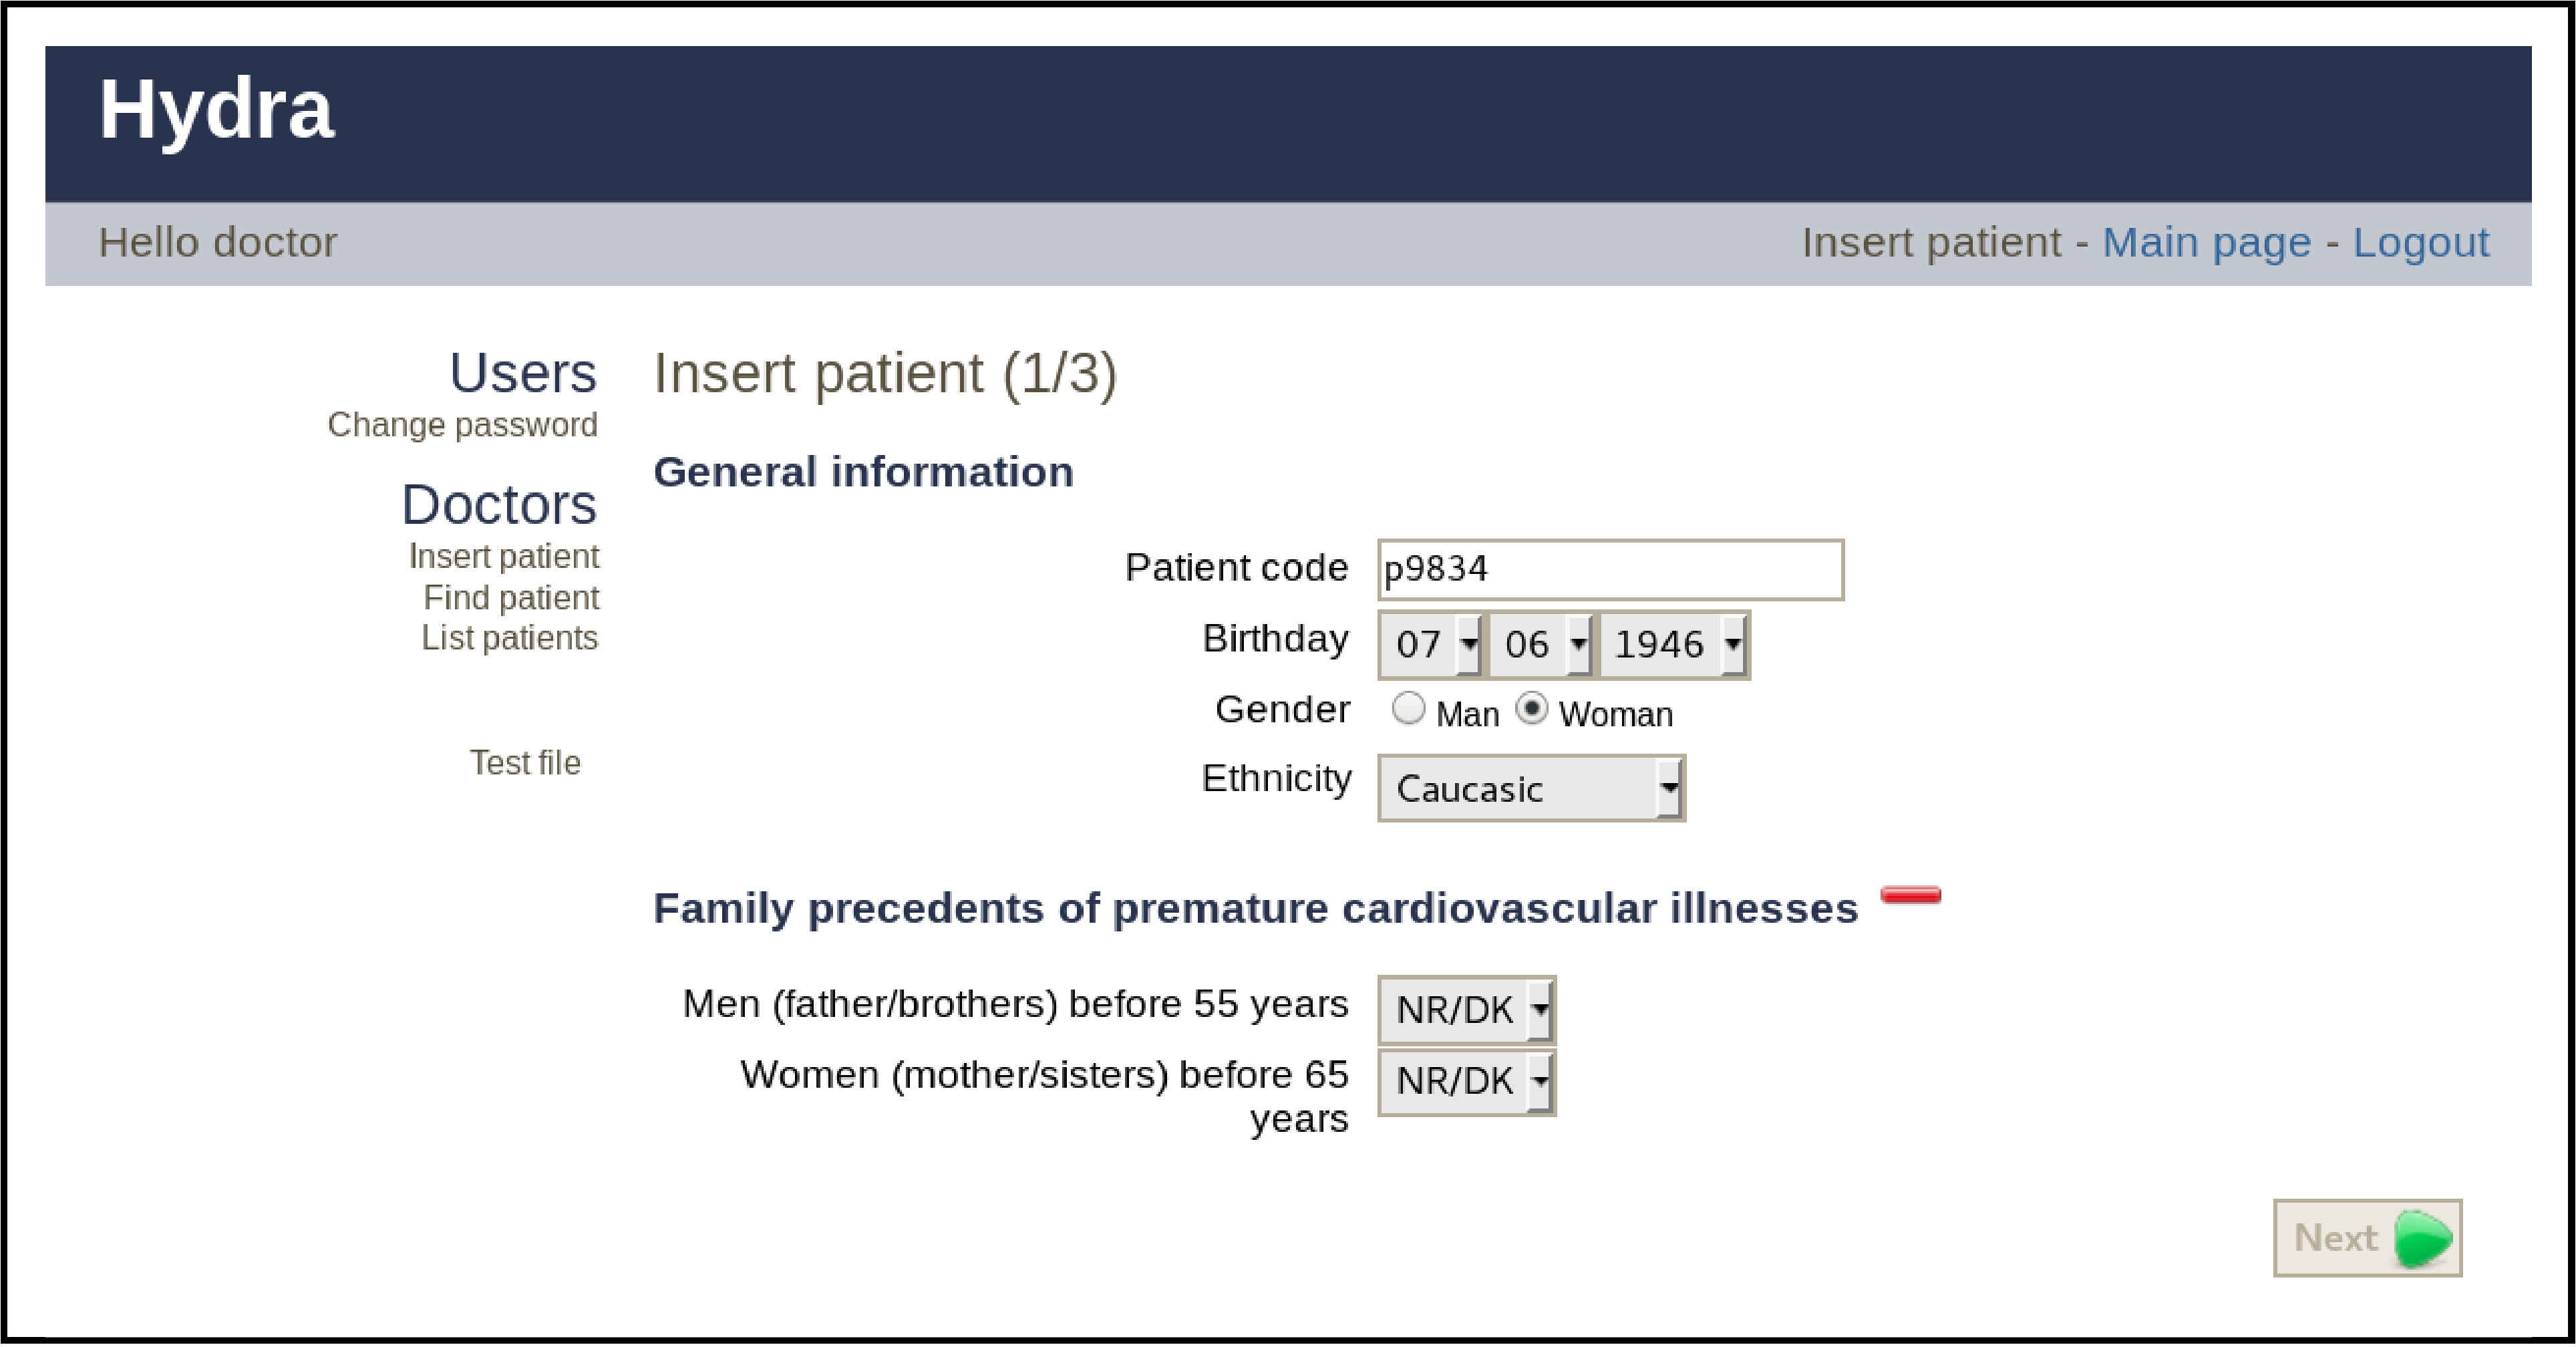Open the Men before 55 years dropdown
This screenshot has height=1347, width=2576.
(x=1466, y=1010)
